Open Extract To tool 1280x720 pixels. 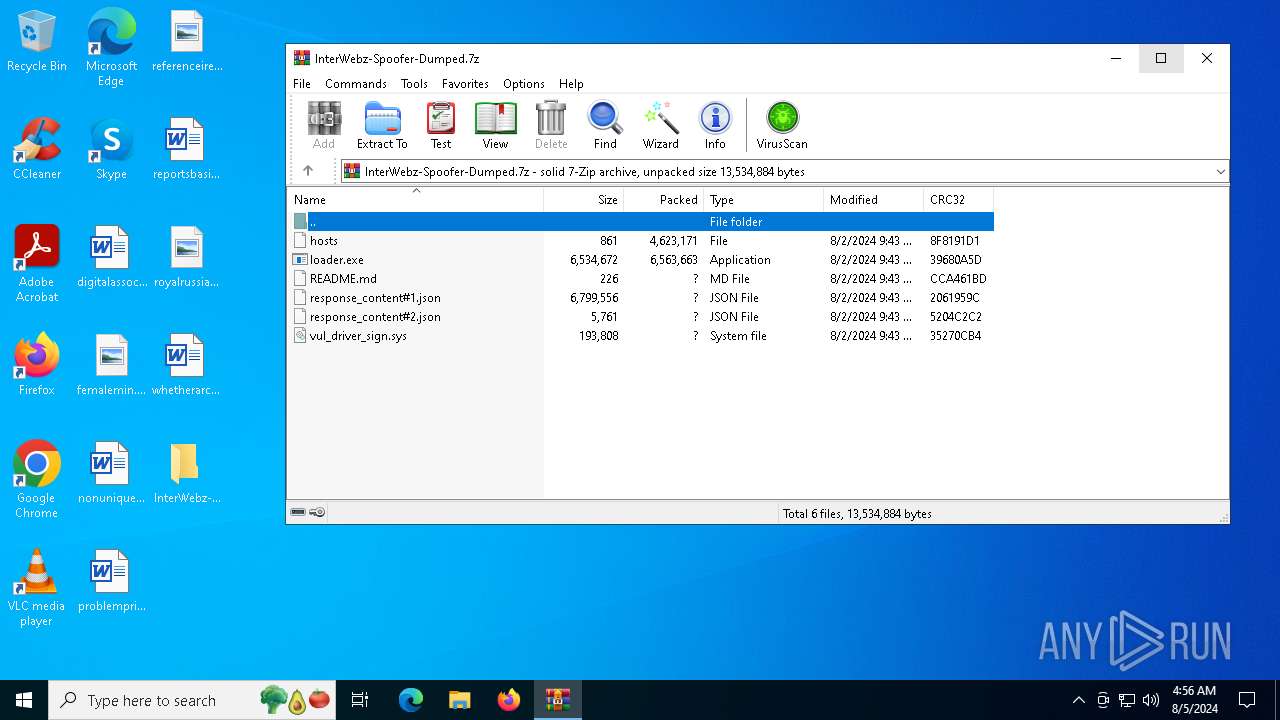tap(382, 125)
